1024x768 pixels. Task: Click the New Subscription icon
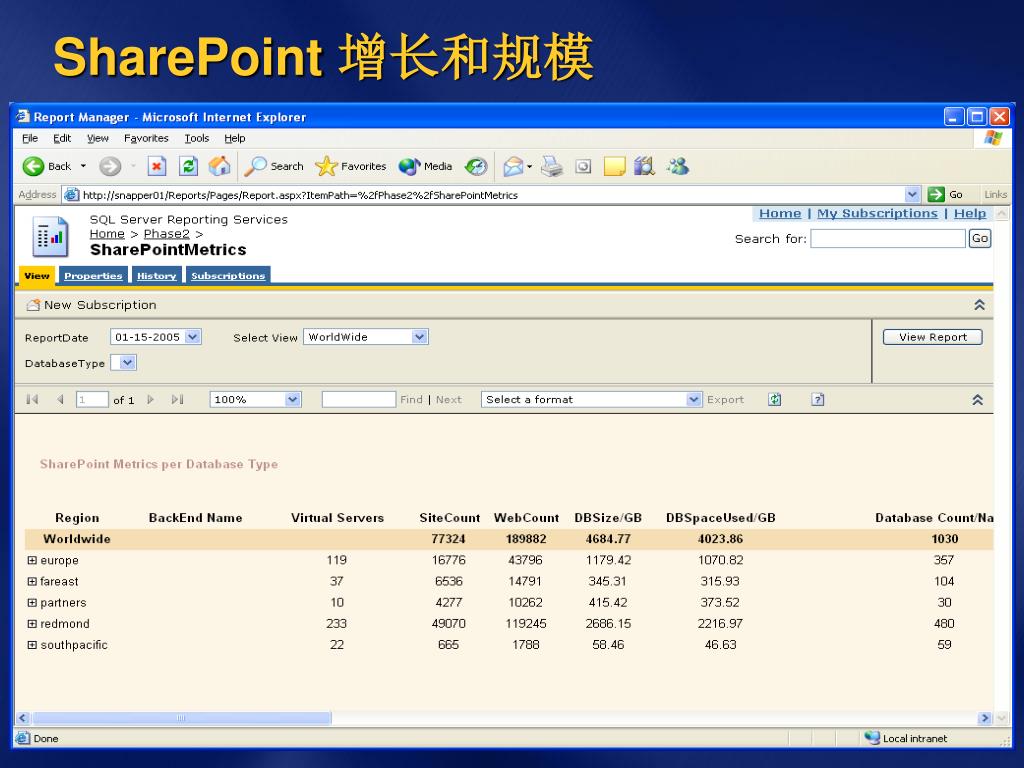click(33, 305)
